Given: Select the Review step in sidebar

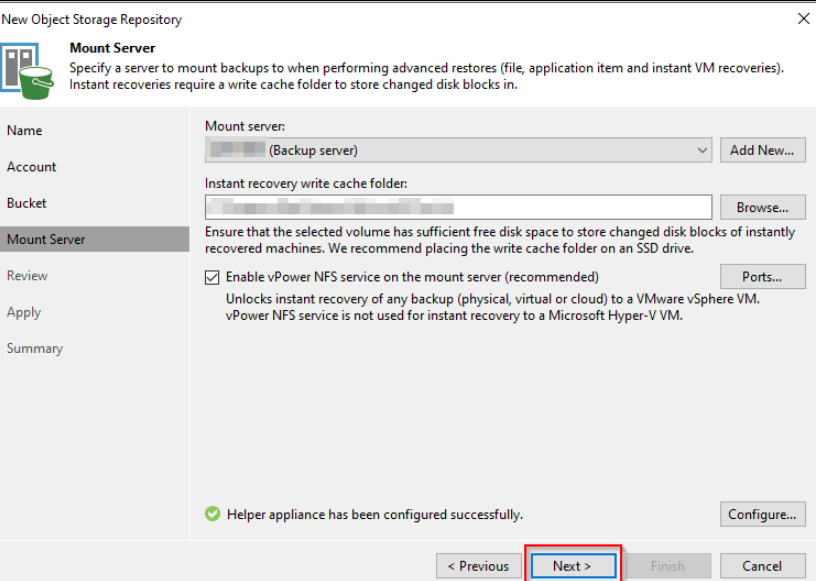Looking at the screenshot, I should [27, 276].
